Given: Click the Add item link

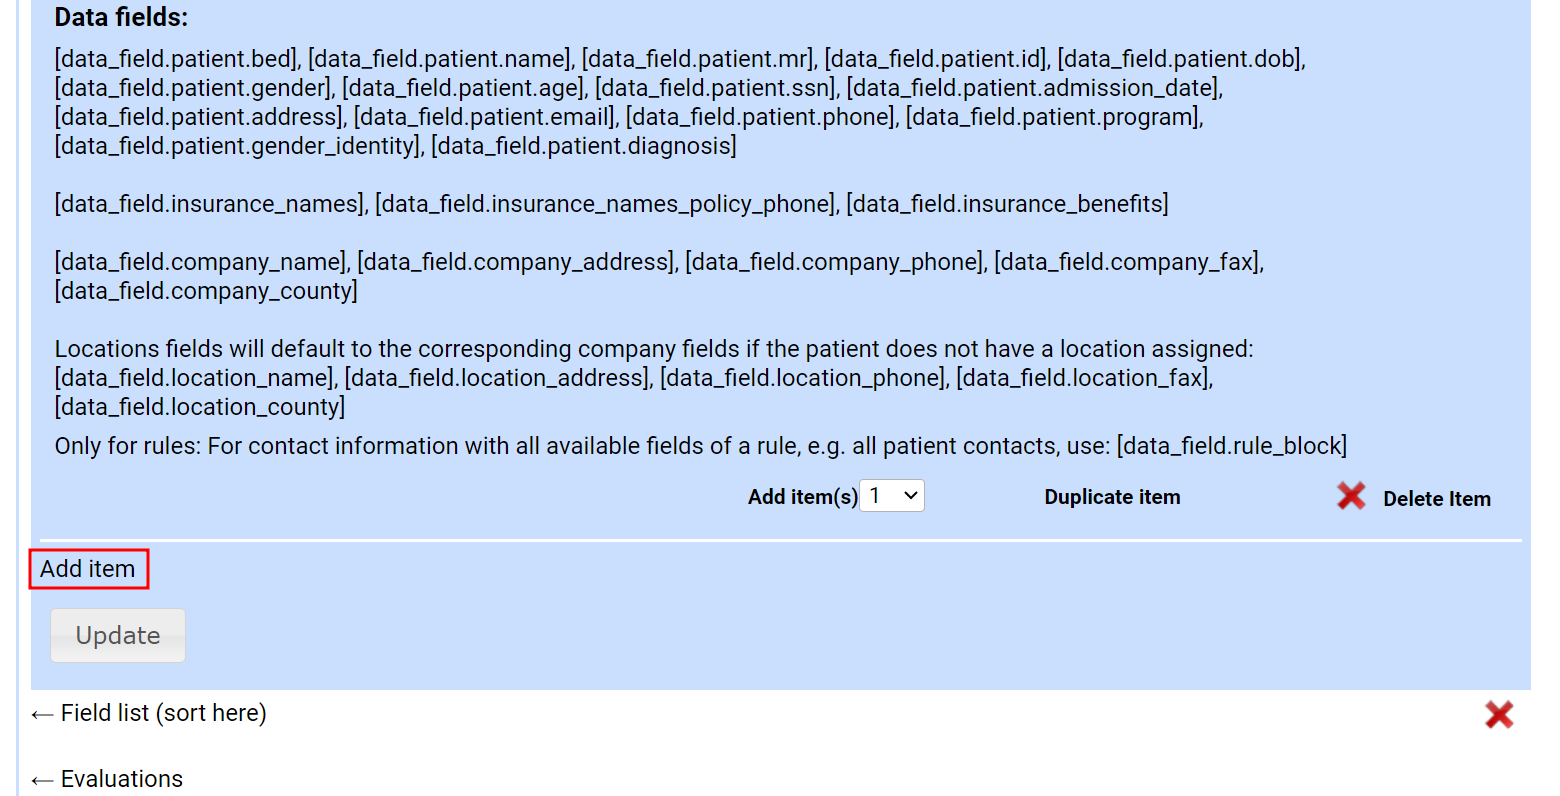Looking at the screenshot, I should pyautogui.click(x=88, y=569).
